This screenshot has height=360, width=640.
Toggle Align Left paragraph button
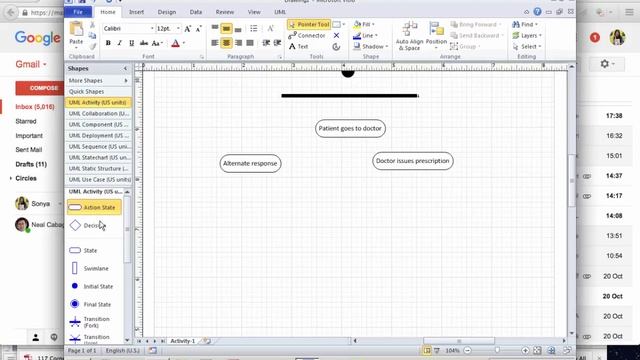tap(215, 43)
